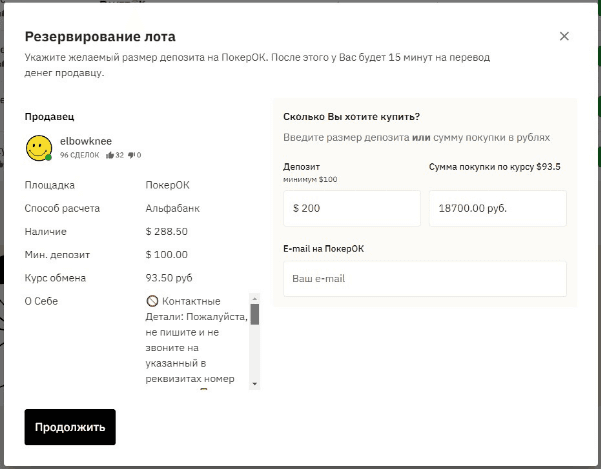The image size is (602, 470).
Task: Click the prohibited sign icon in О Себе
Action: 152,301
